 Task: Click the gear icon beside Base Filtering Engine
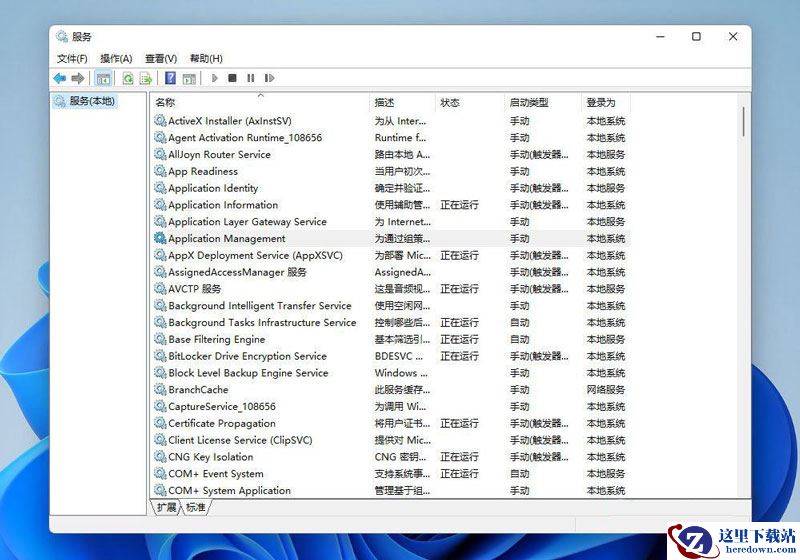[160, 339]
